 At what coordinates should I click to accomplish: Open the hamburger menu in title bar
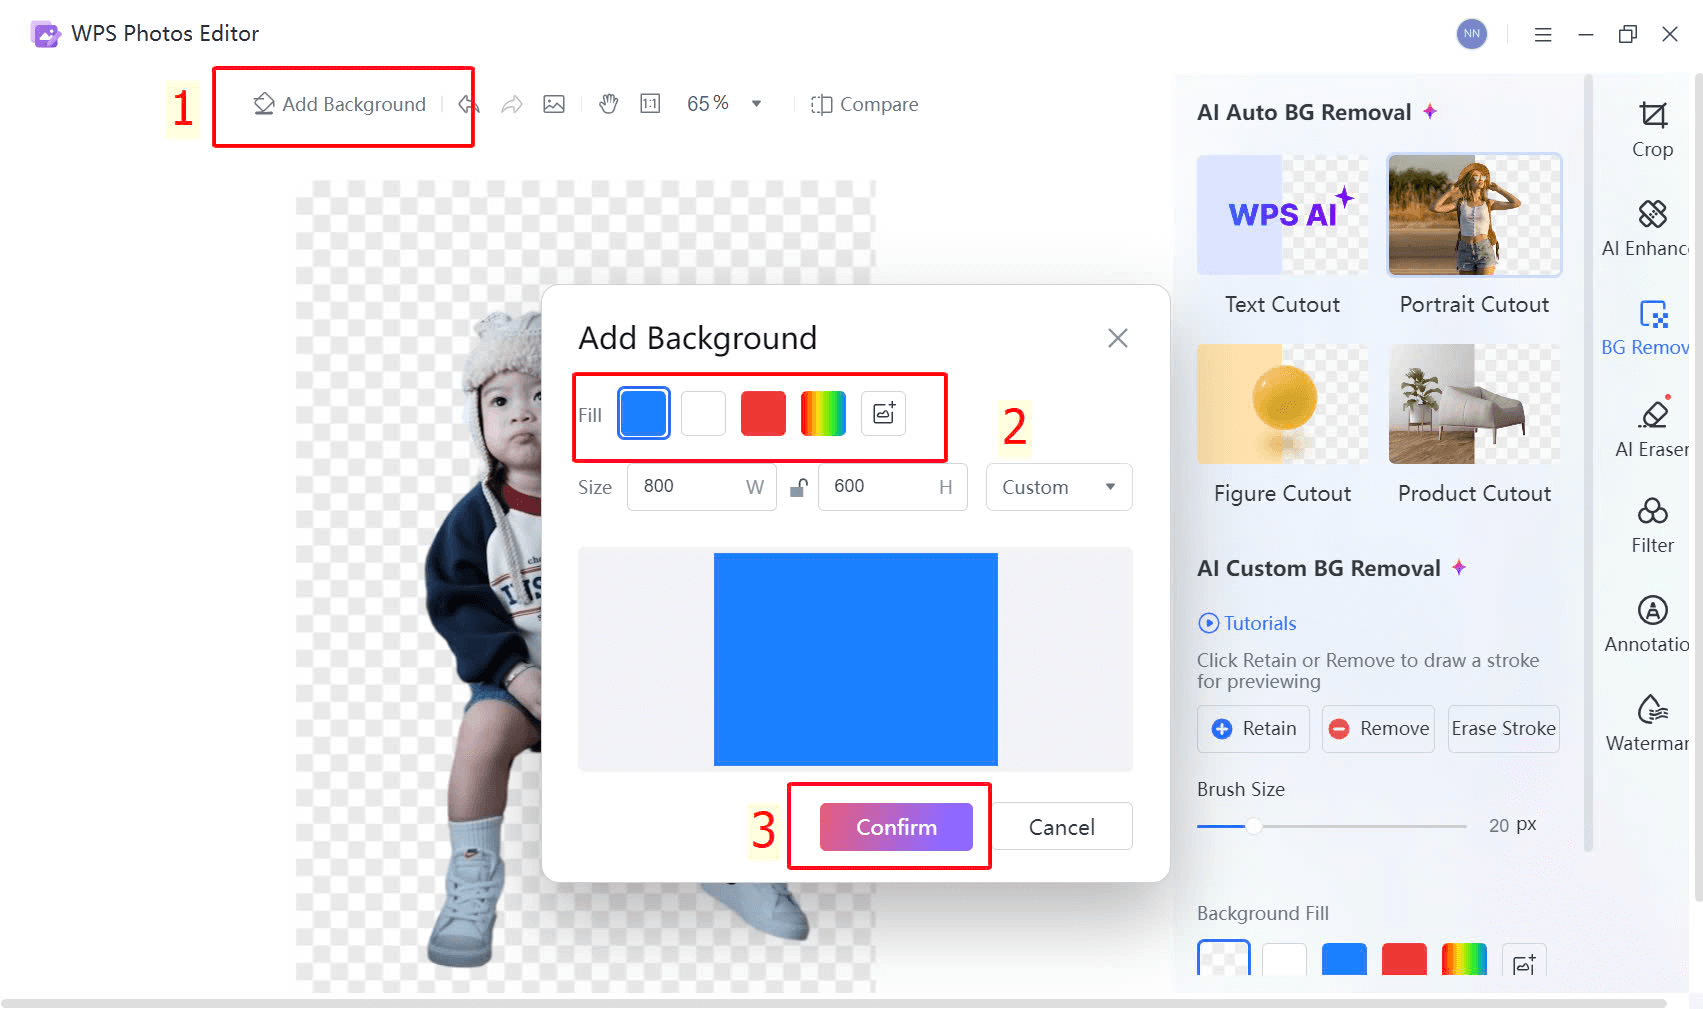[1543, 34]
